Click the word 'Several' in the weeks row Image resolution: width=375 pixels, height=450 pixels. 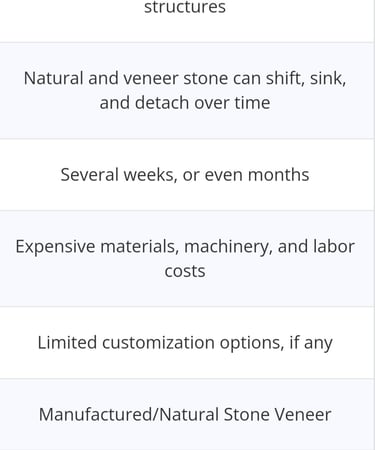(90, 175)
